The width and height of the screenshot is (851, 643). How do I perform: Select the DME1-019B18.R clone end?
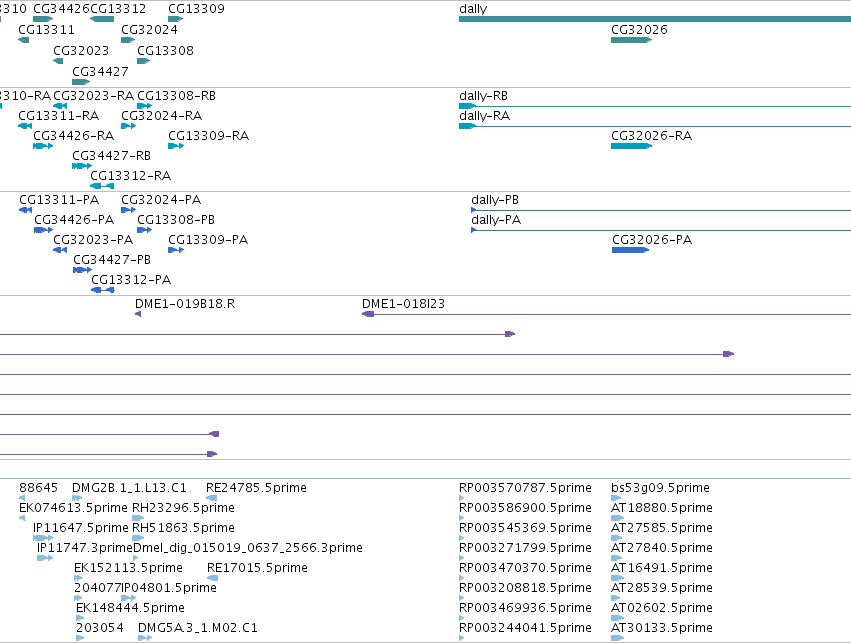(138, 314)
